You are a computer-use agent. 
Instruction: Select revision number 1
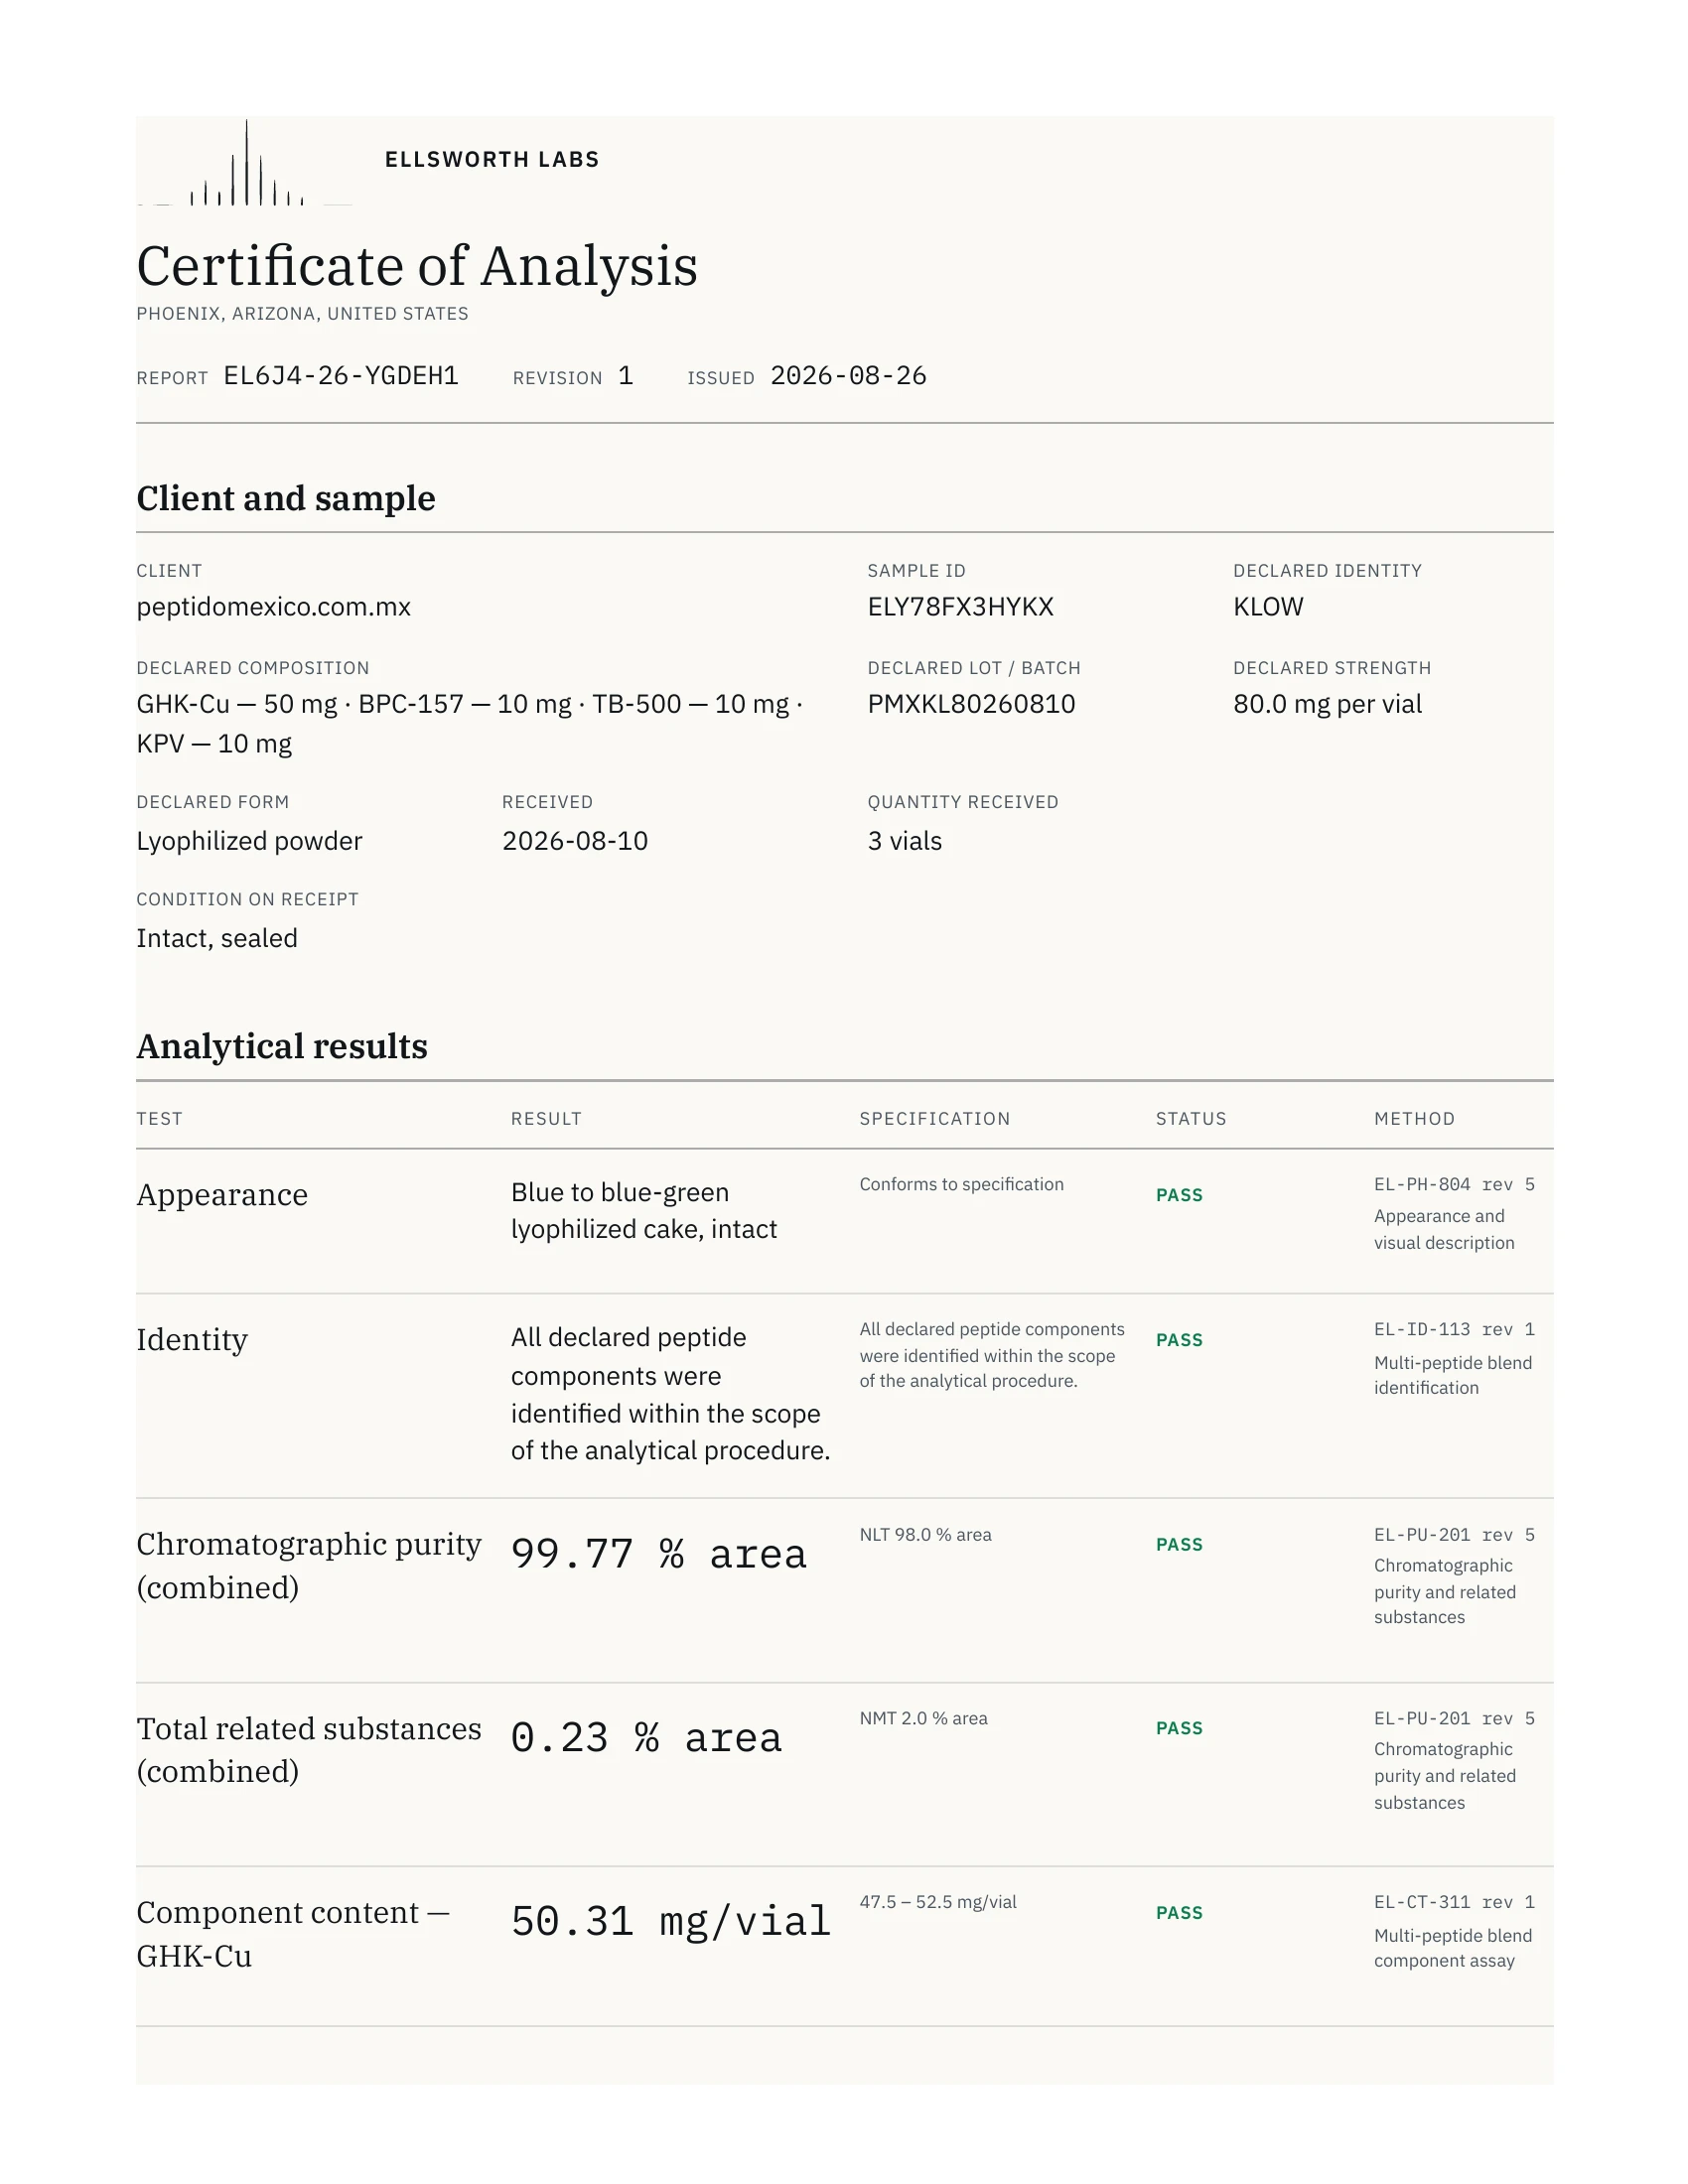pos(625,376)
